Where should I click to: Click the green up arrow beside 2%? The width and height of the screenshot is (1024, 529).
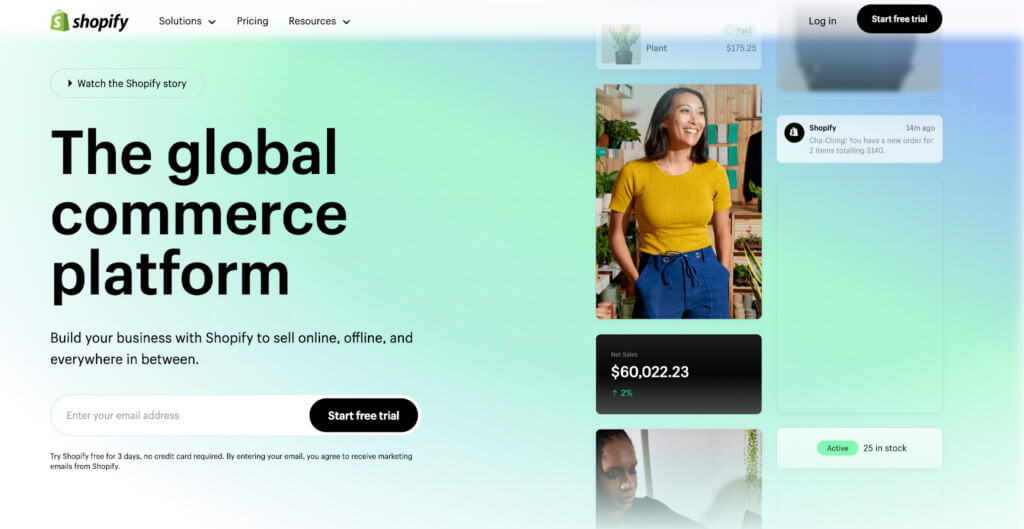pos(614,393)
